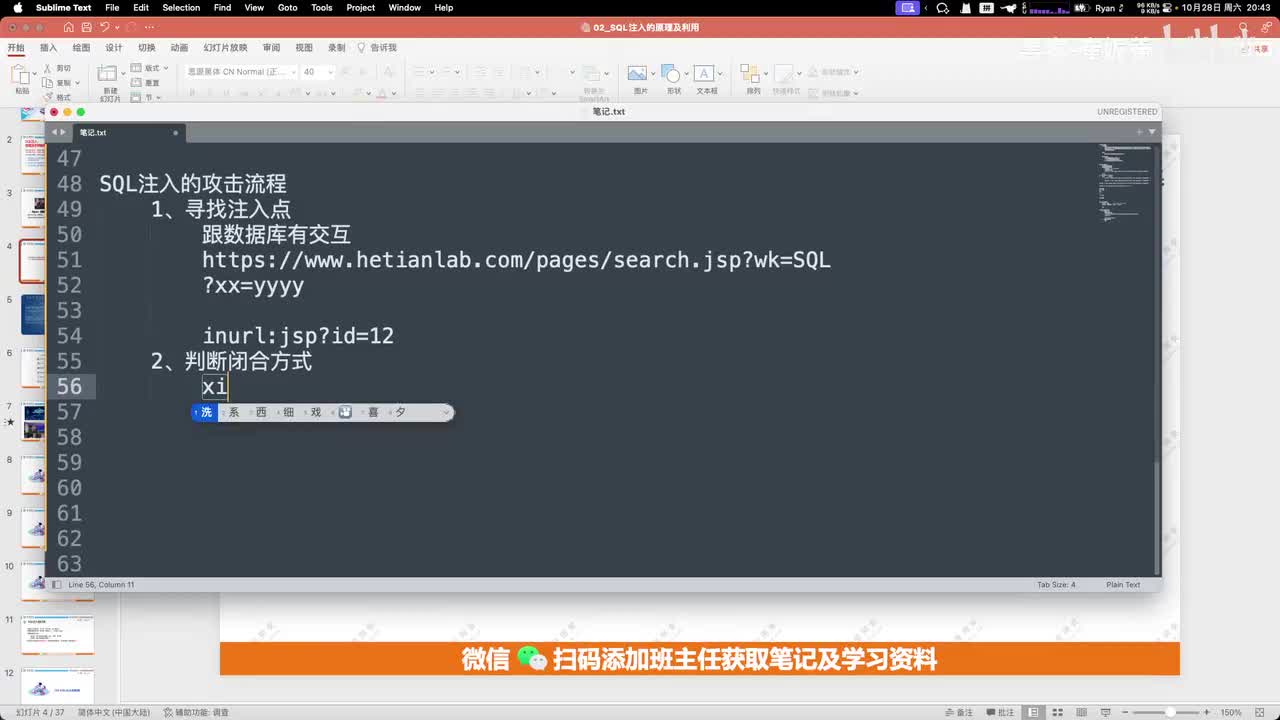Screen dimensions: 1280x720
Task: Switch to Reading view icon in status bar
Action: click(1080, 712)
